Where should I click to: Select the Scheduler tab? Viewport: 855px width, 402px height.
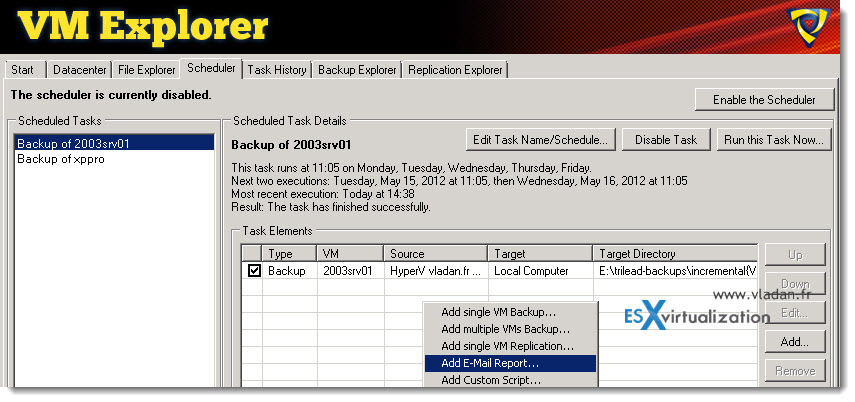(211, 68)
